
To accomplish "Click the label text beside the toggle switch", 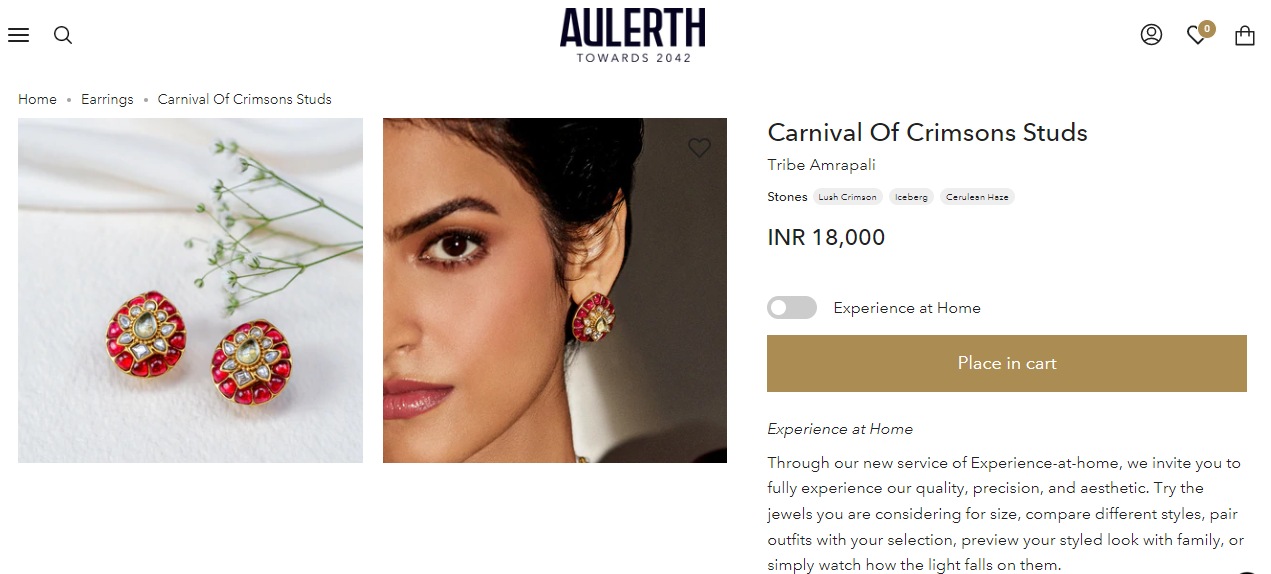I will tap(907, 308).
